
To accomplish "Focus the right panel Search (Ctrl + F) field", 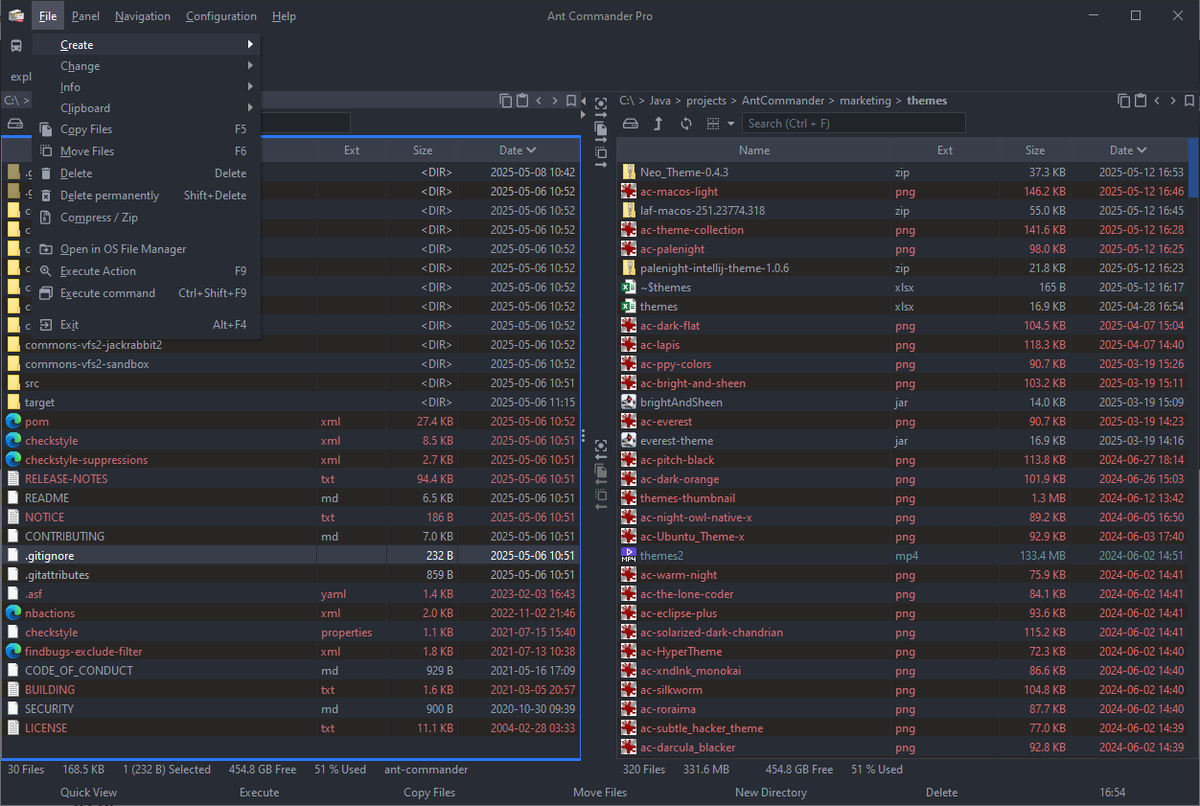I will tap(855, 123).
